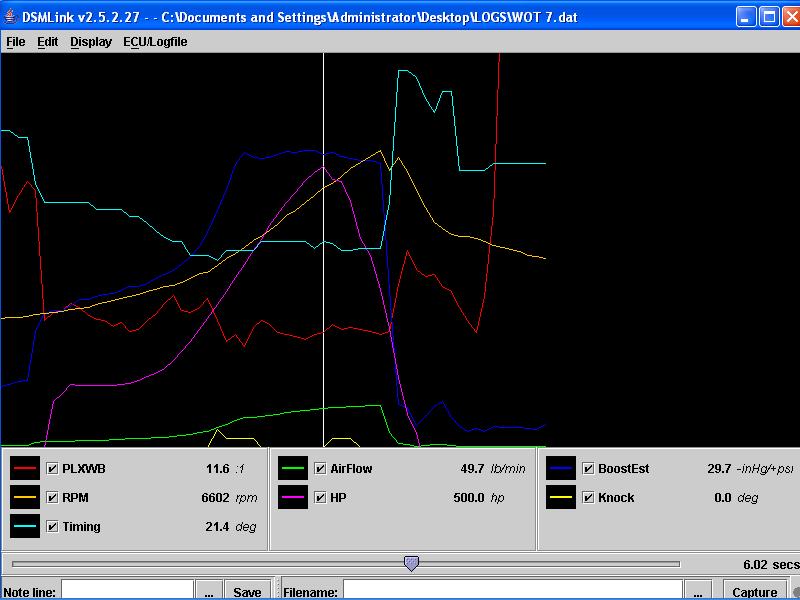Click the HP magenta line color swatch

[x=294, y=497]
